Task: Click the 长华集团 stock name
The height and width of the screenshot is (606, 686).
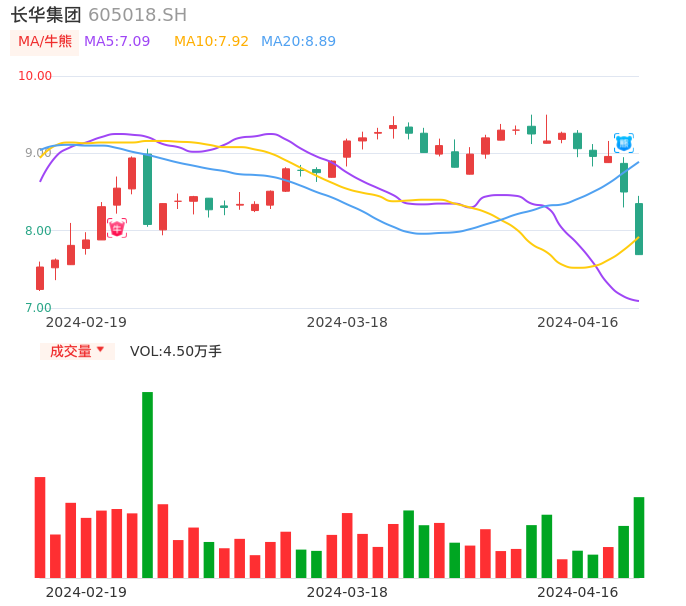Action: 46,15
